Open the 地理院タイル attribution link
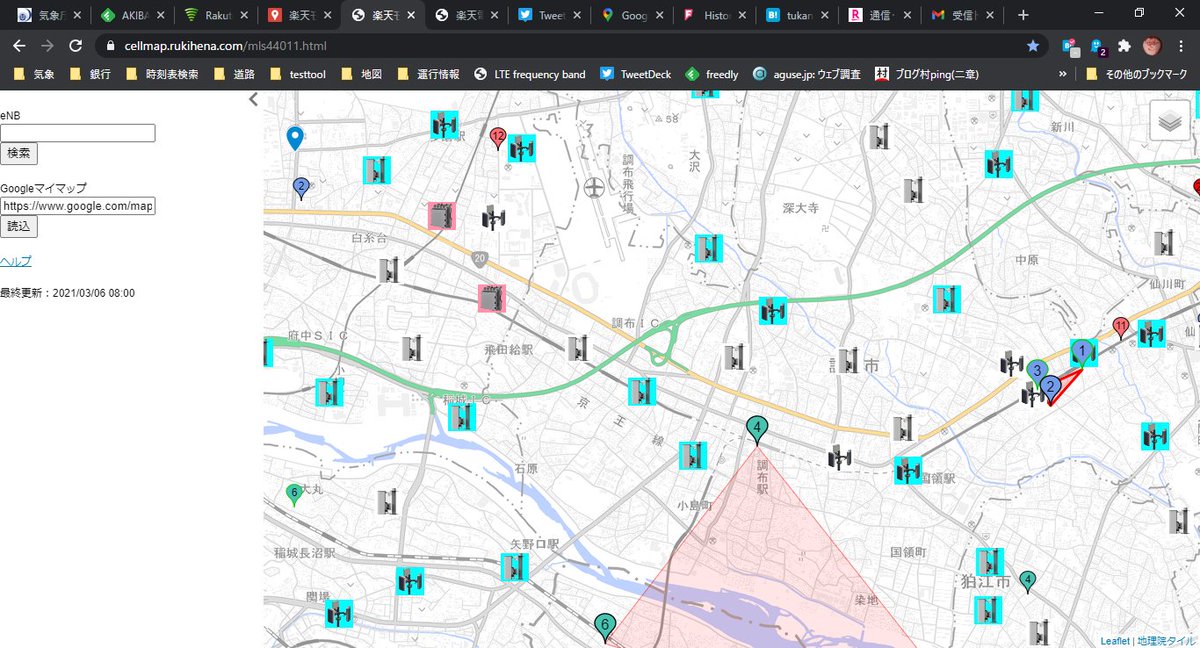The width and height of the screenshot is (1200, 648). point(1166,641)
